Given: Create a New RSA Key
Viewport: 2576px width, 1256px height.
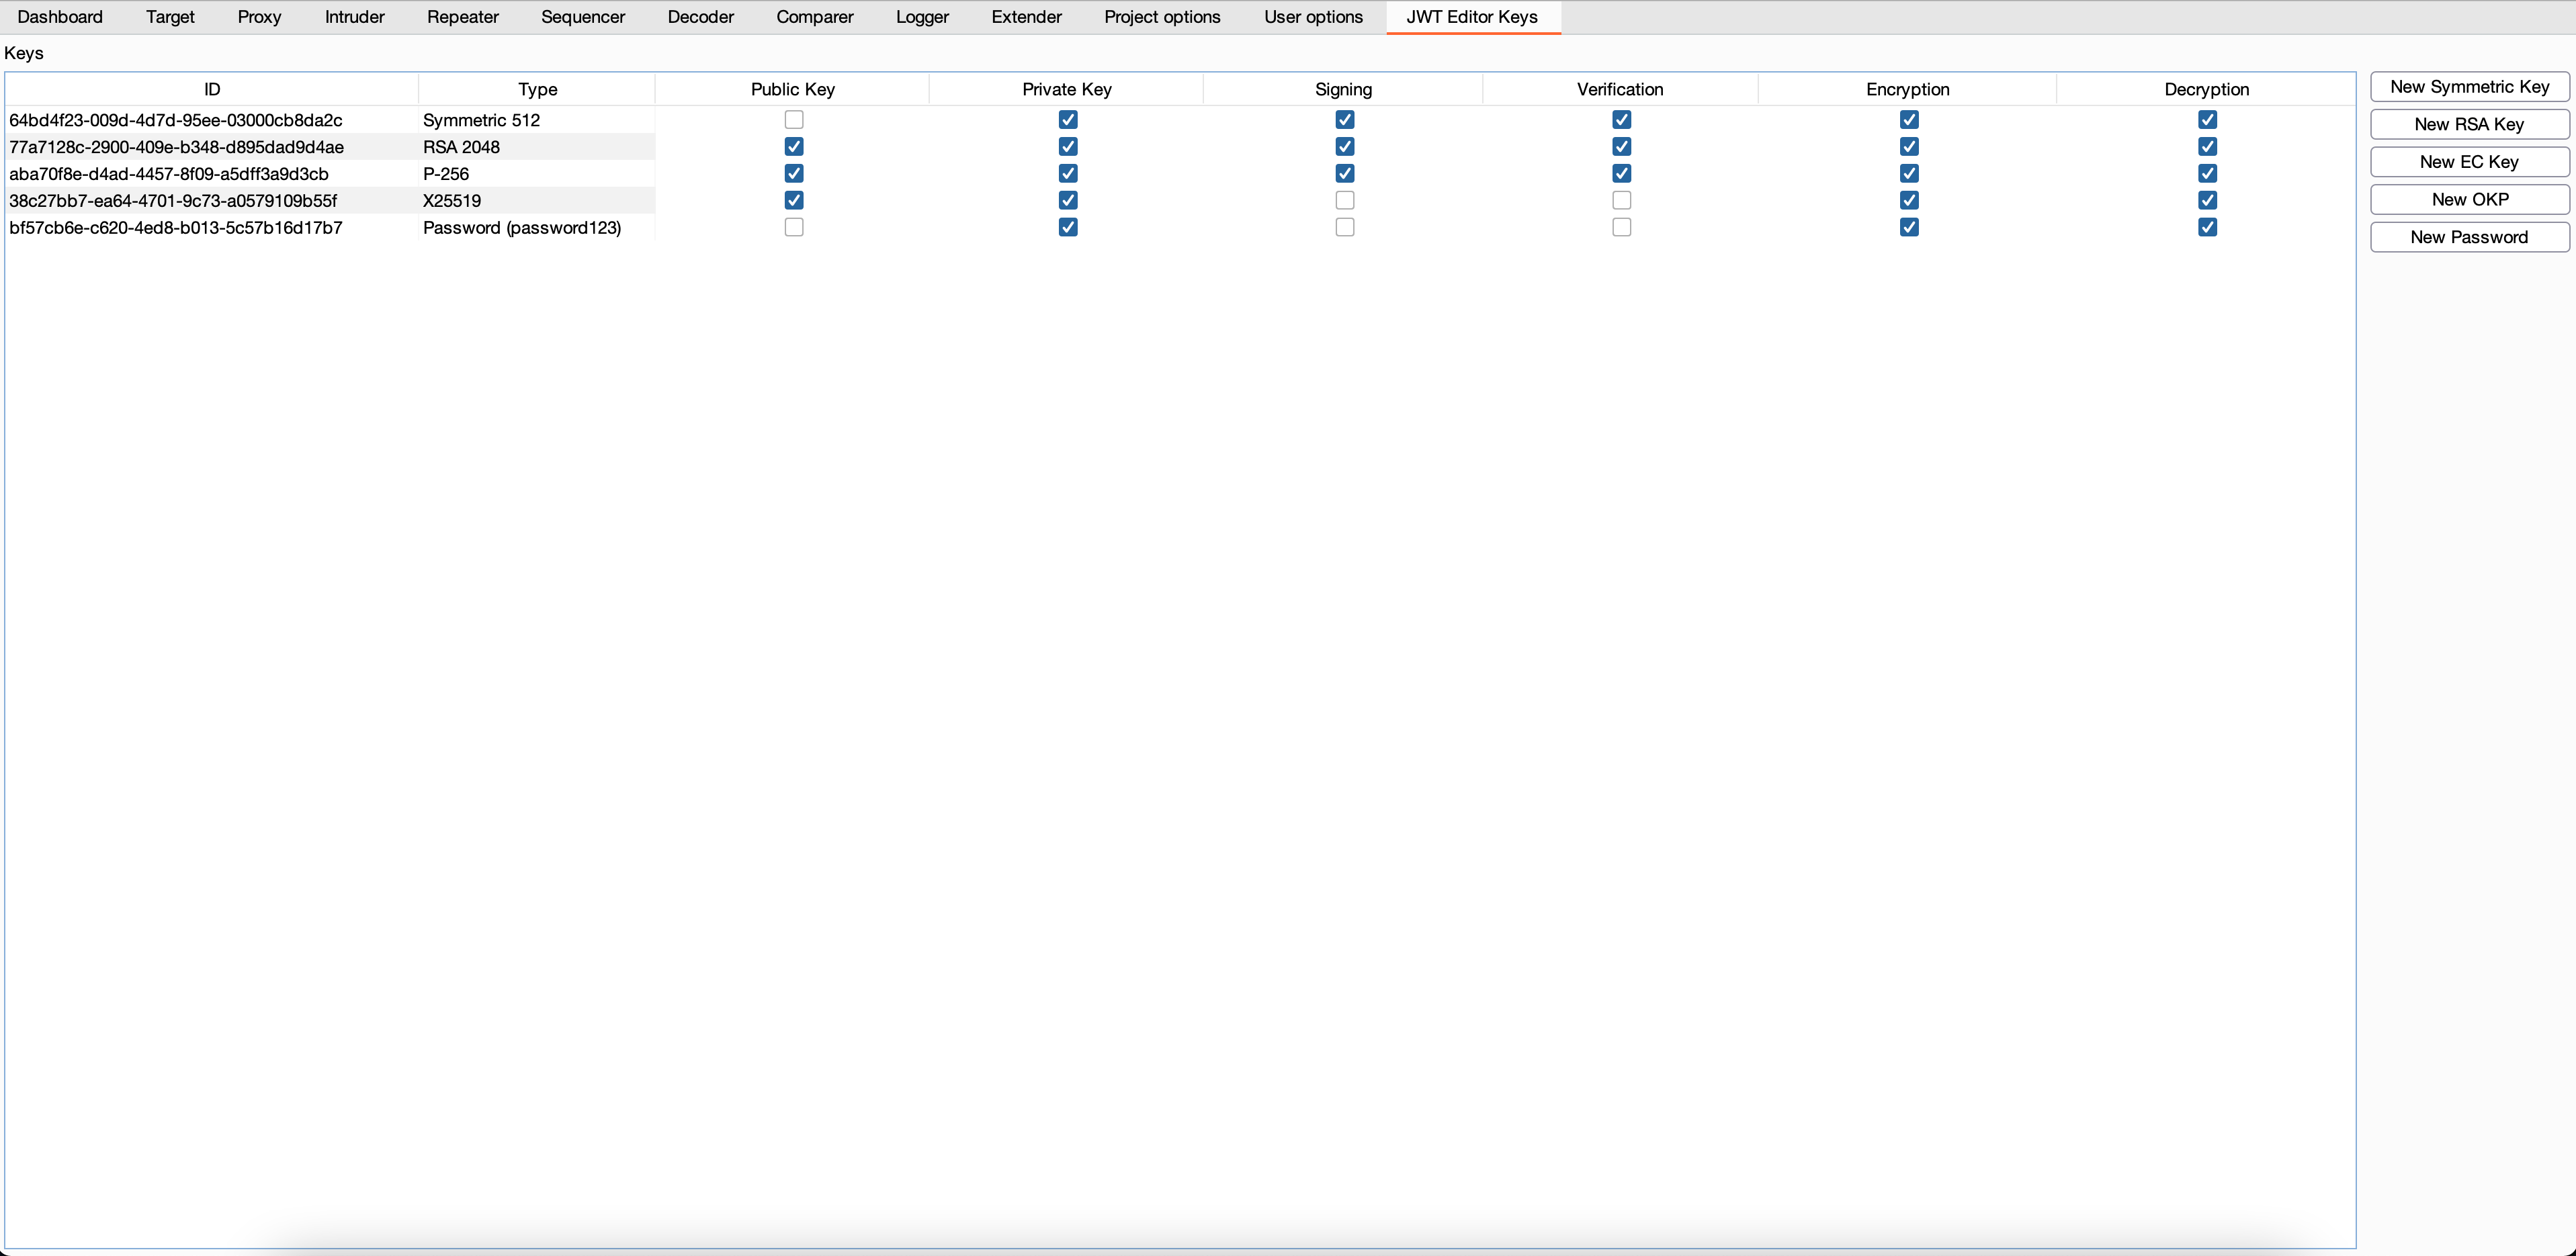Looking at the screenshot, I should point(2469,124).
